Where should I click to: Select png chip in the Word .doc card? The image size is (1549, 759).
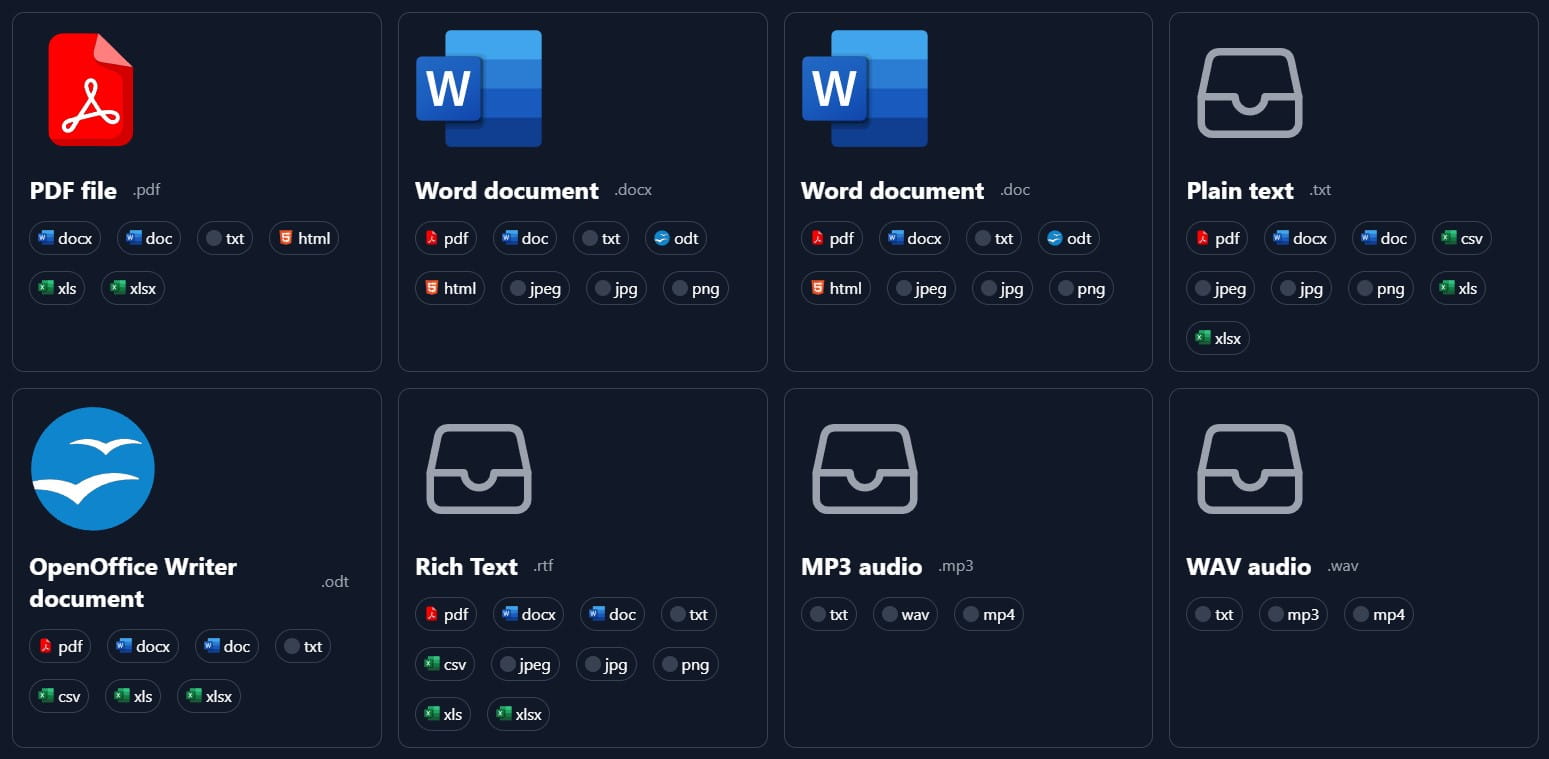pyautogui.click(x=1080, y=288)
